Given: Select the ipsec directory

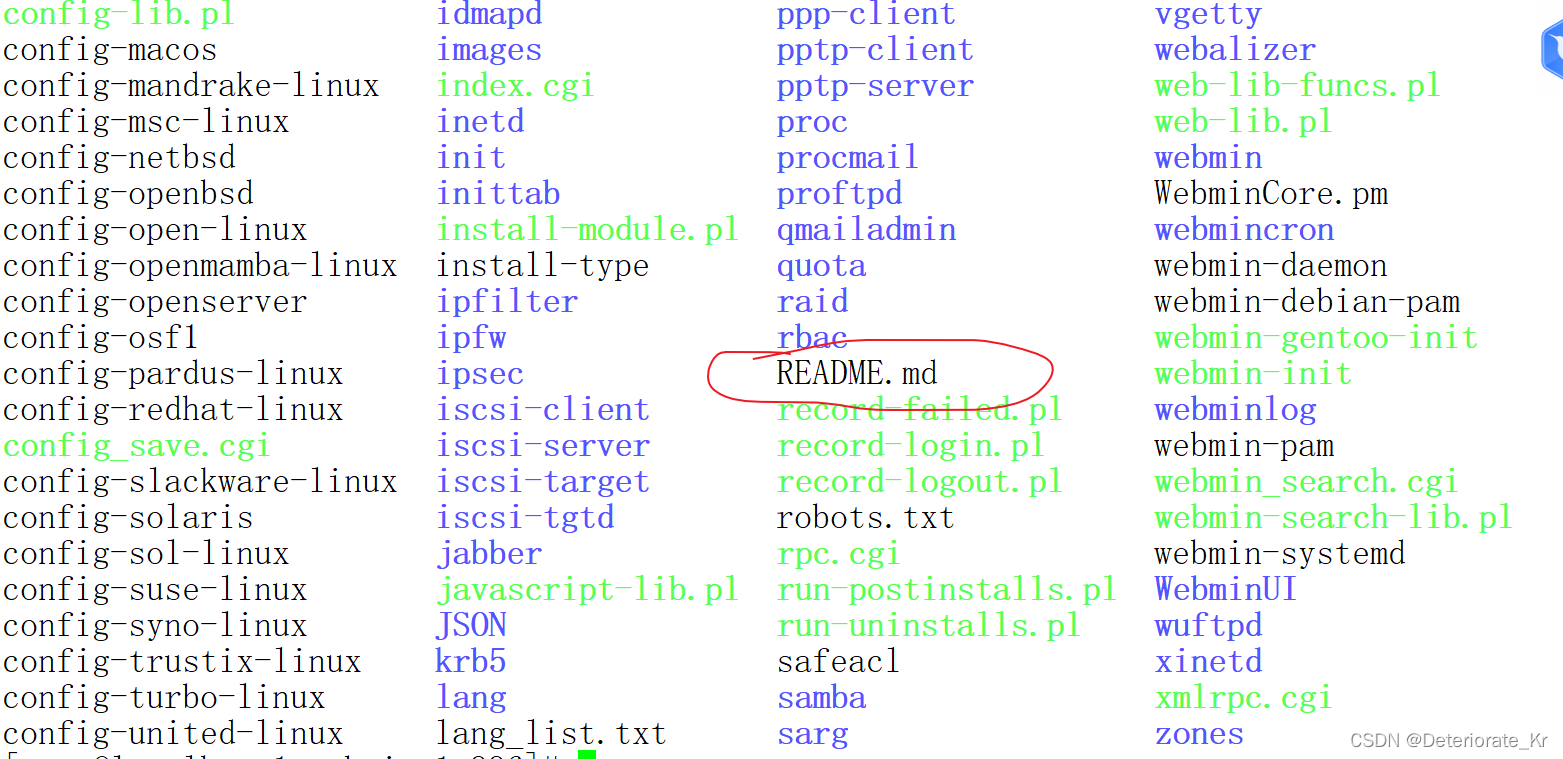Looking at the screenshot, I should (480, 374).
